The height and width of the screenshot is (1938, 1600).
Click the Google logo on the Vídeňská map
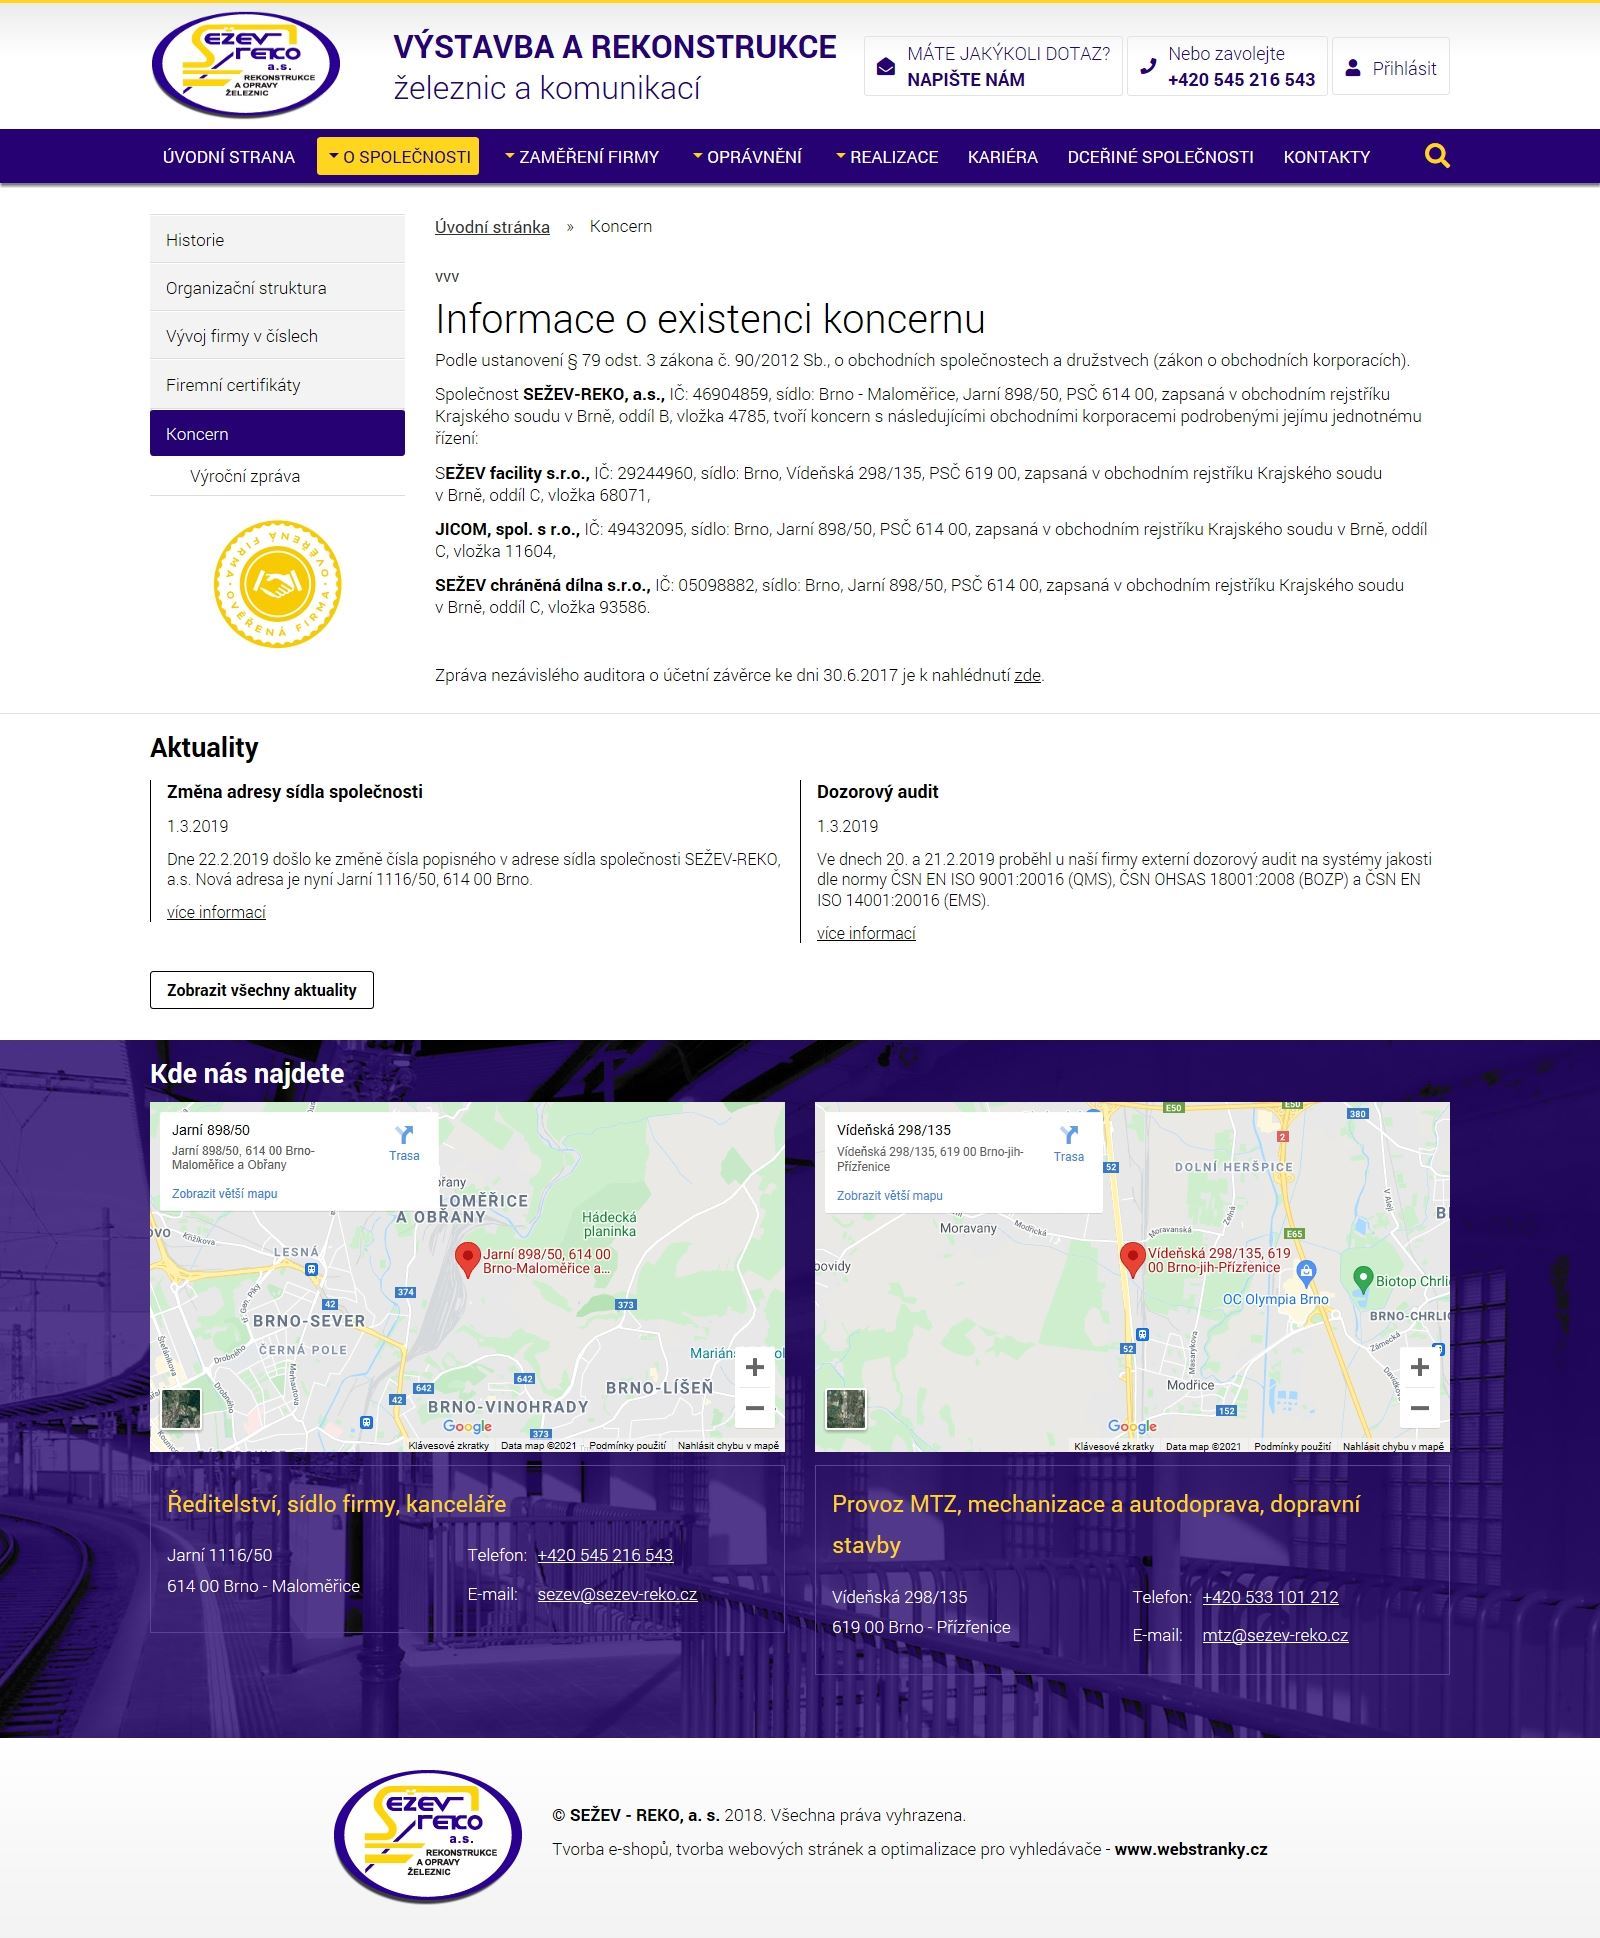click(x=1132, y=1426)
